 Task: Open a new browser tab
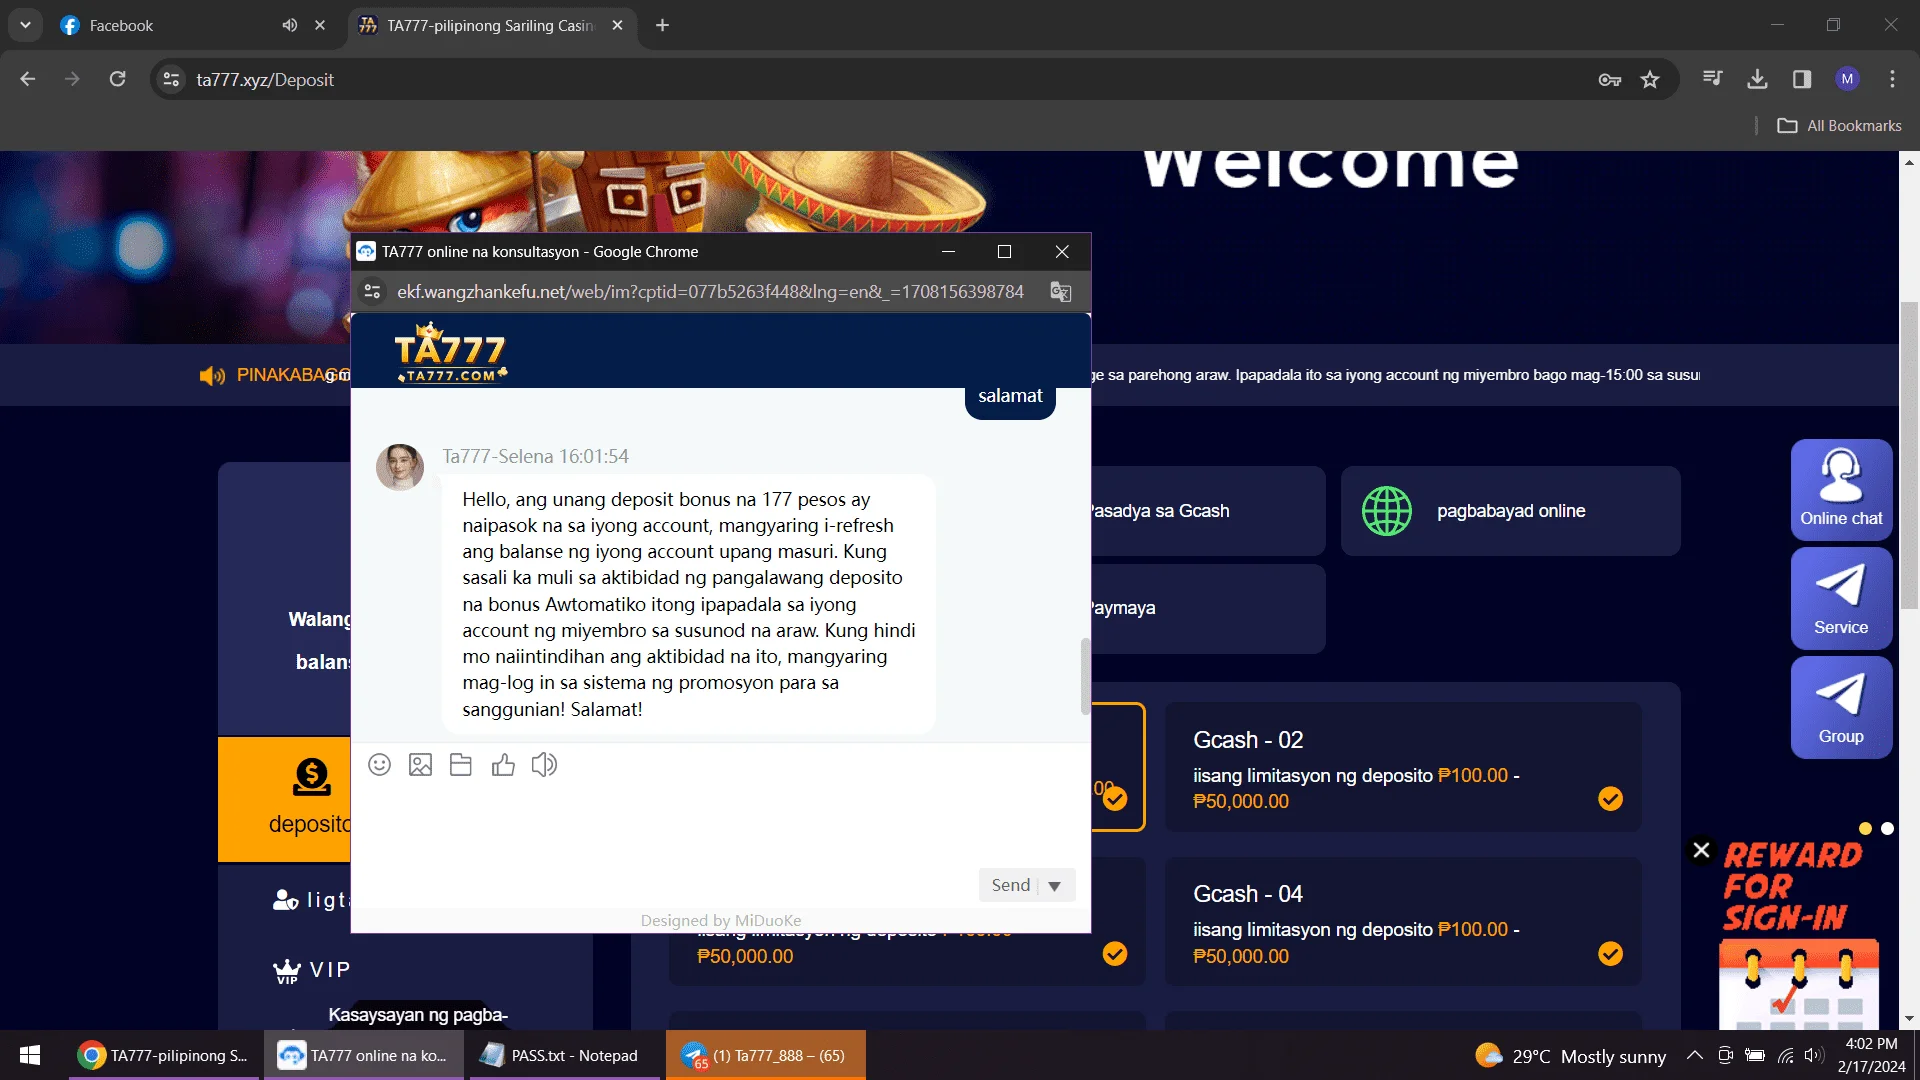662,25
